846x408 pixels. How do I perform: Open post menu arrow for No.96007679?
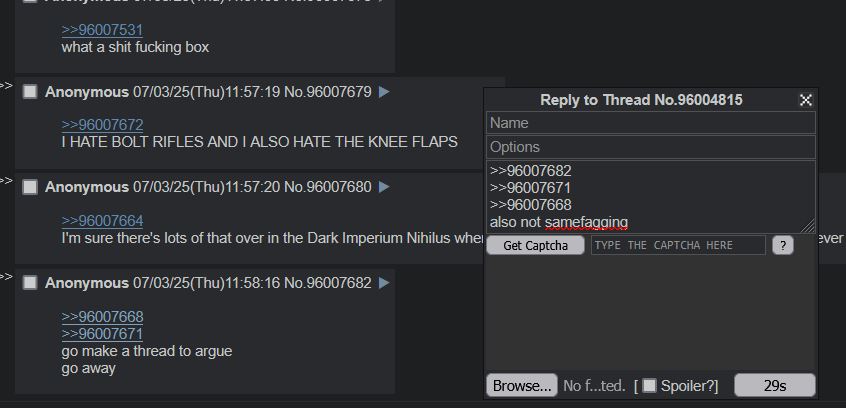pyautogui.click(x=384, y=92)
